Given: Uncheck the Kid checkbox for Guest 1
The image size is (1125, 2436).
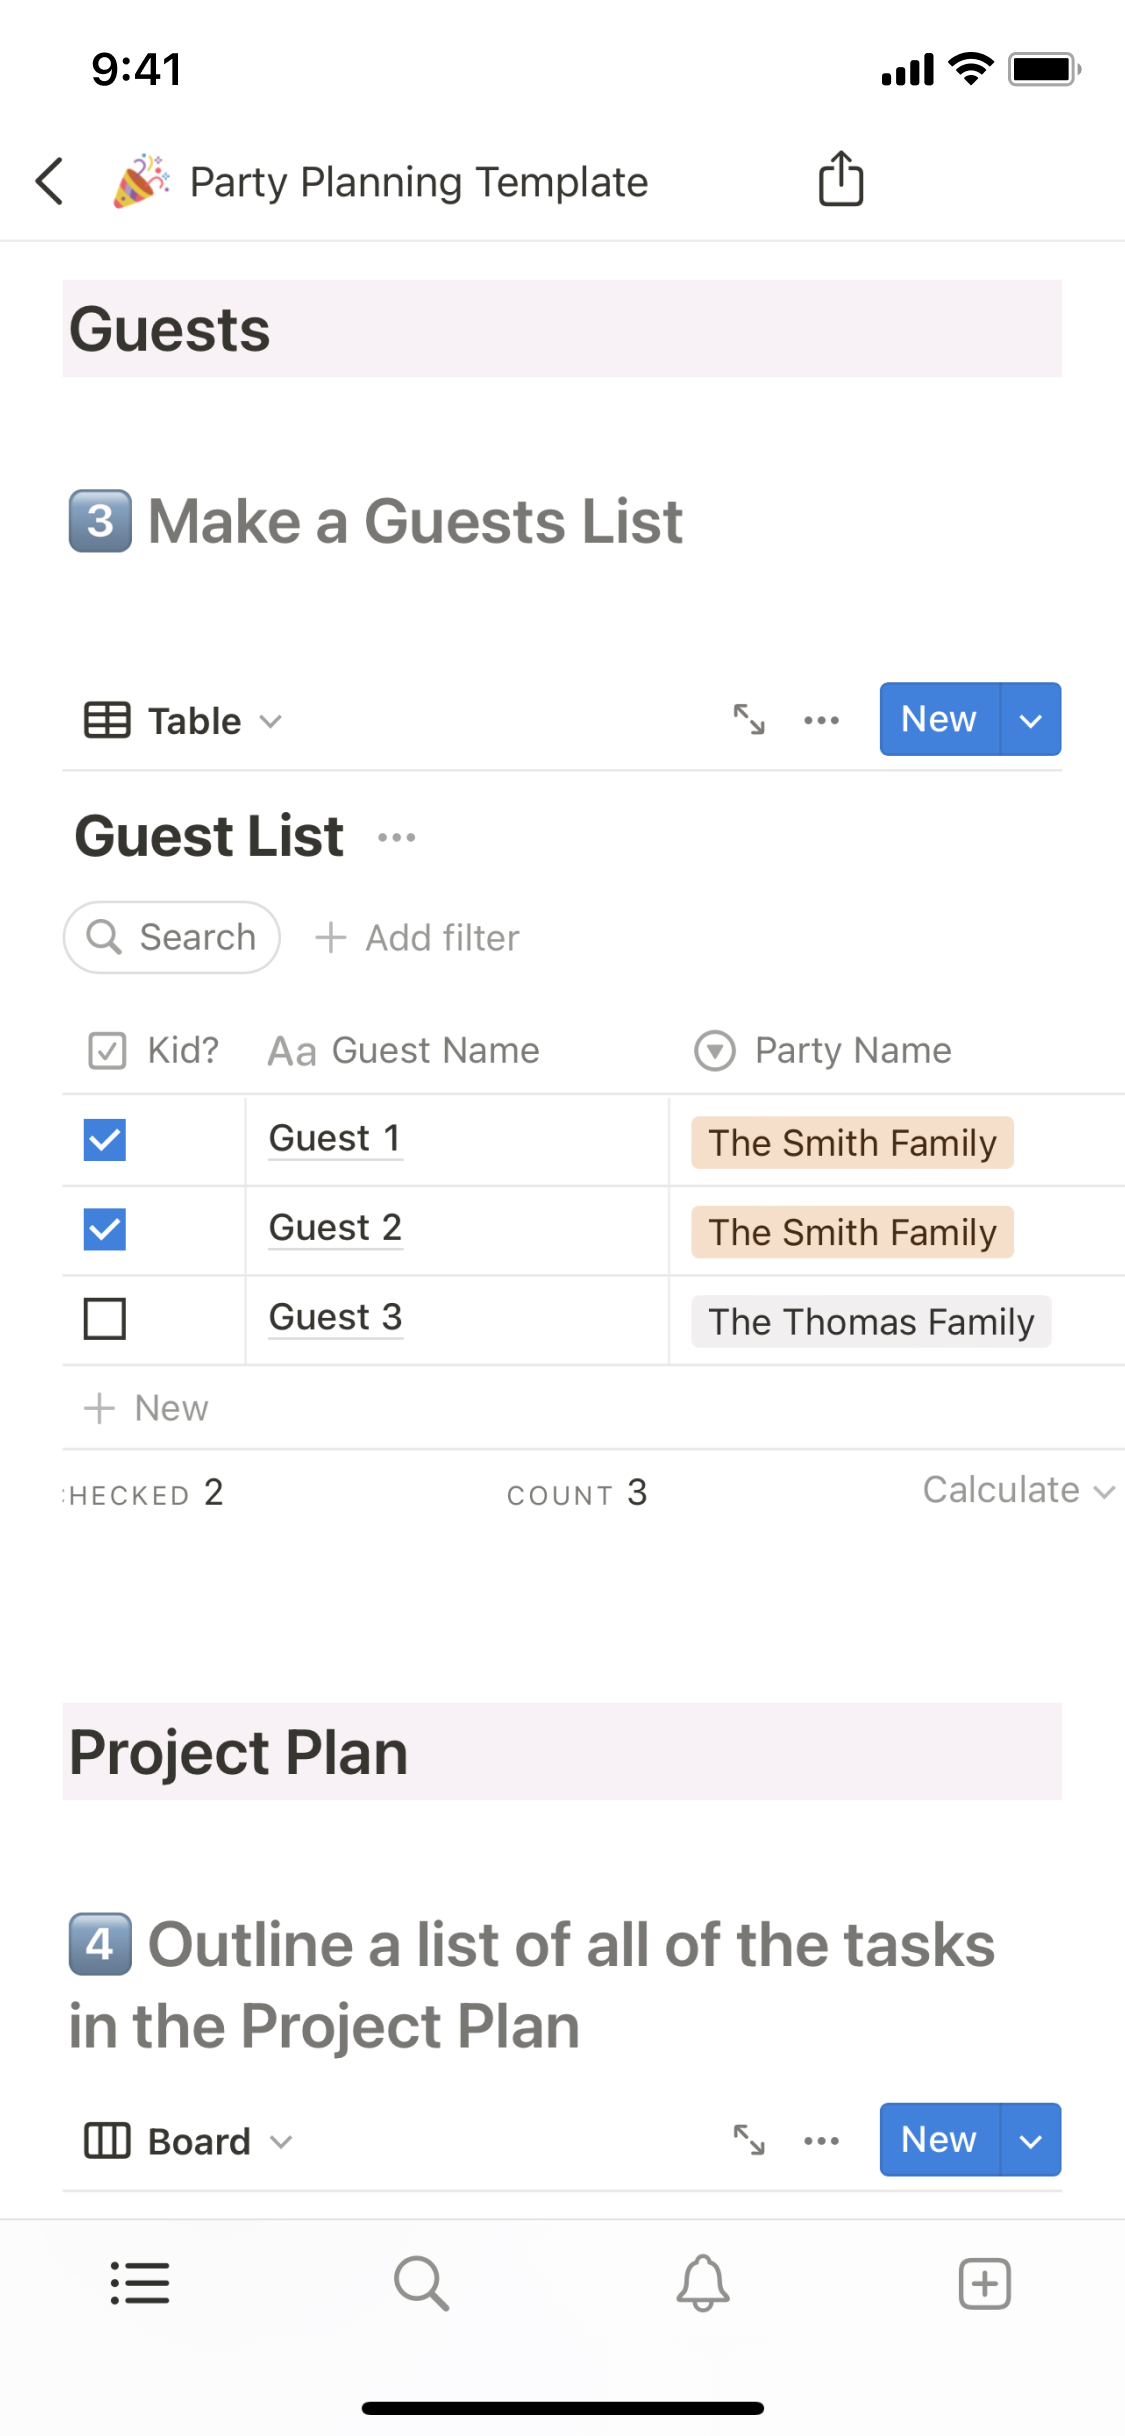Looking at the screenshot, I should tap(105, 1140).
